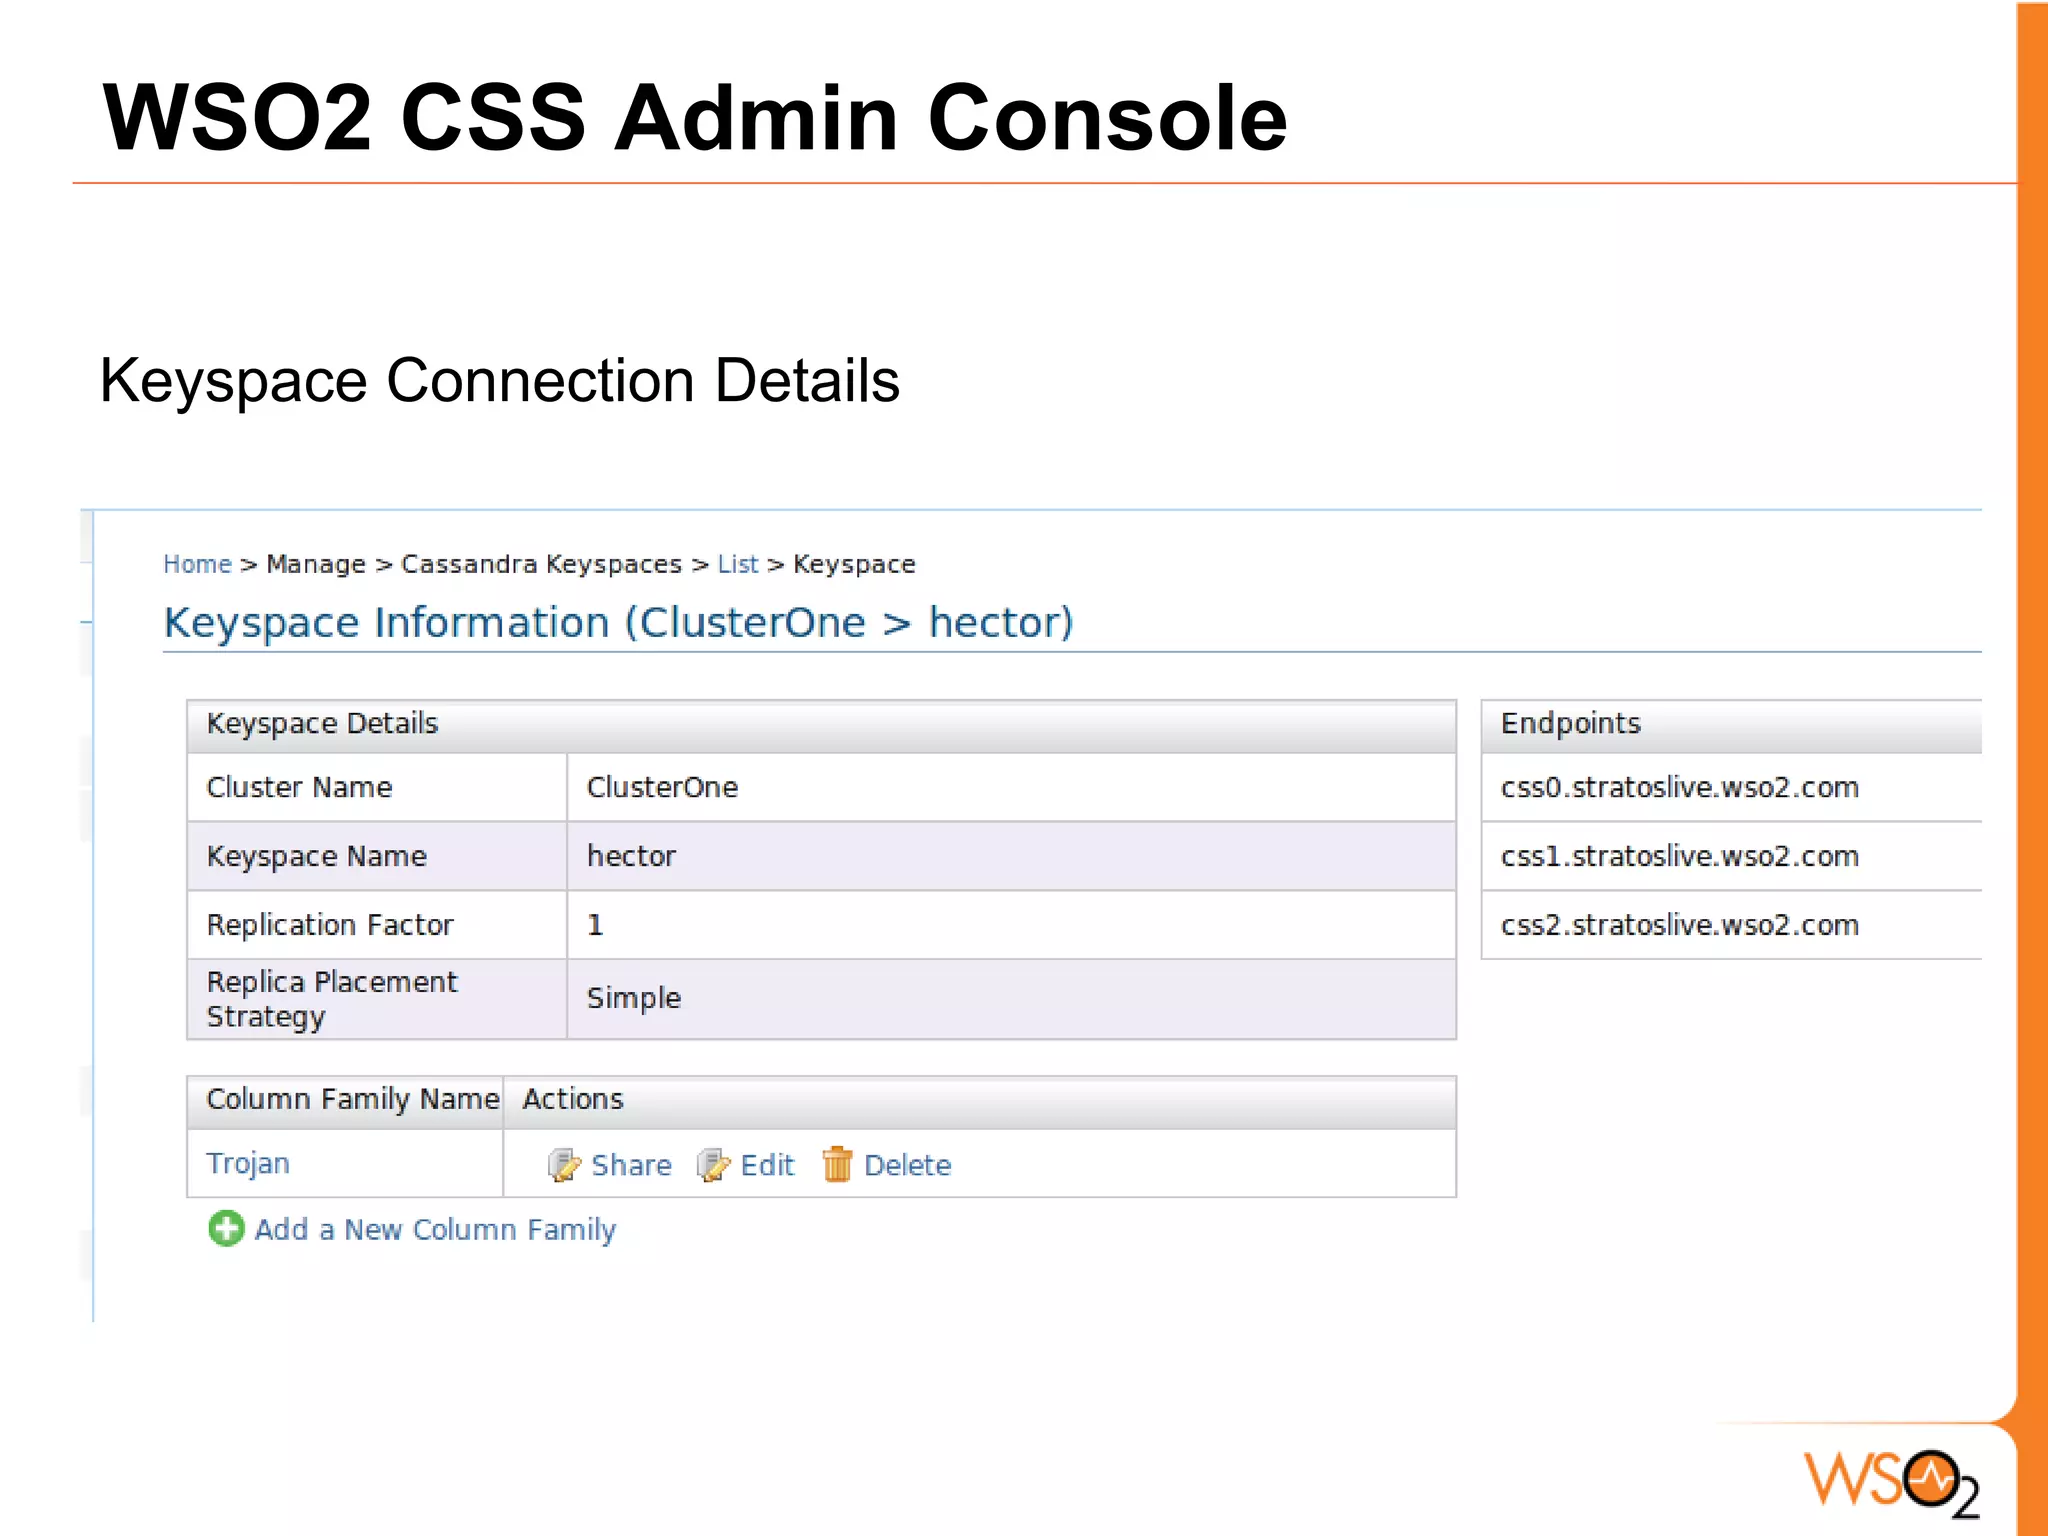
Task: Select the css1.stratoslive.wso2.com endpoint
Action: pos(1679,856)
